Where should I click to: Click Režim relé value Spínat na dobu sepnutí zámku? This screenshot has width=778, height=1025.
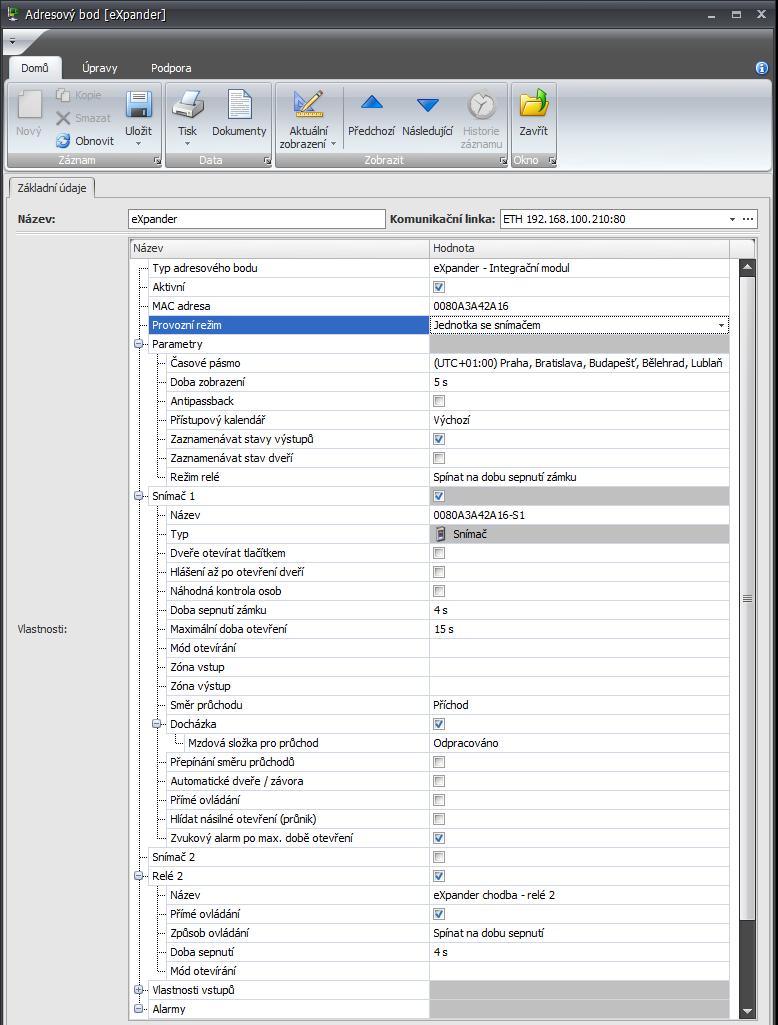point(505,477)
